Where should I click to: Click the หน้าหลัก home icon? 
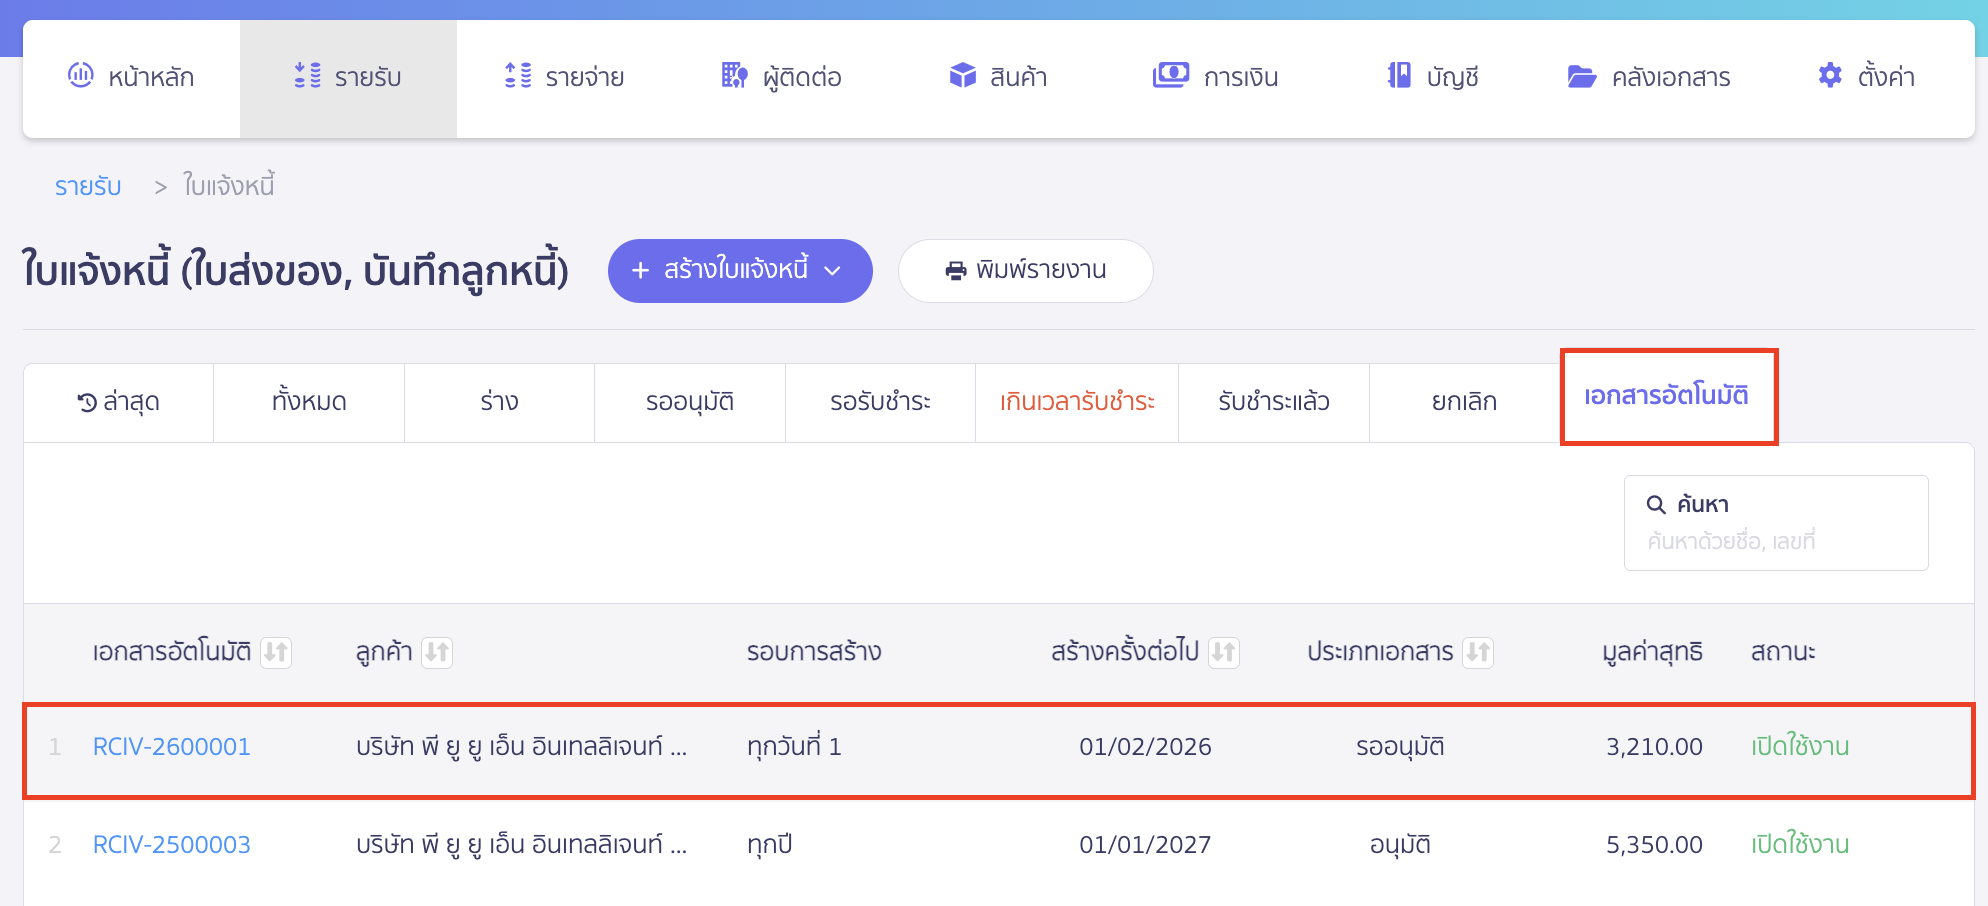[x=81, y=75]
